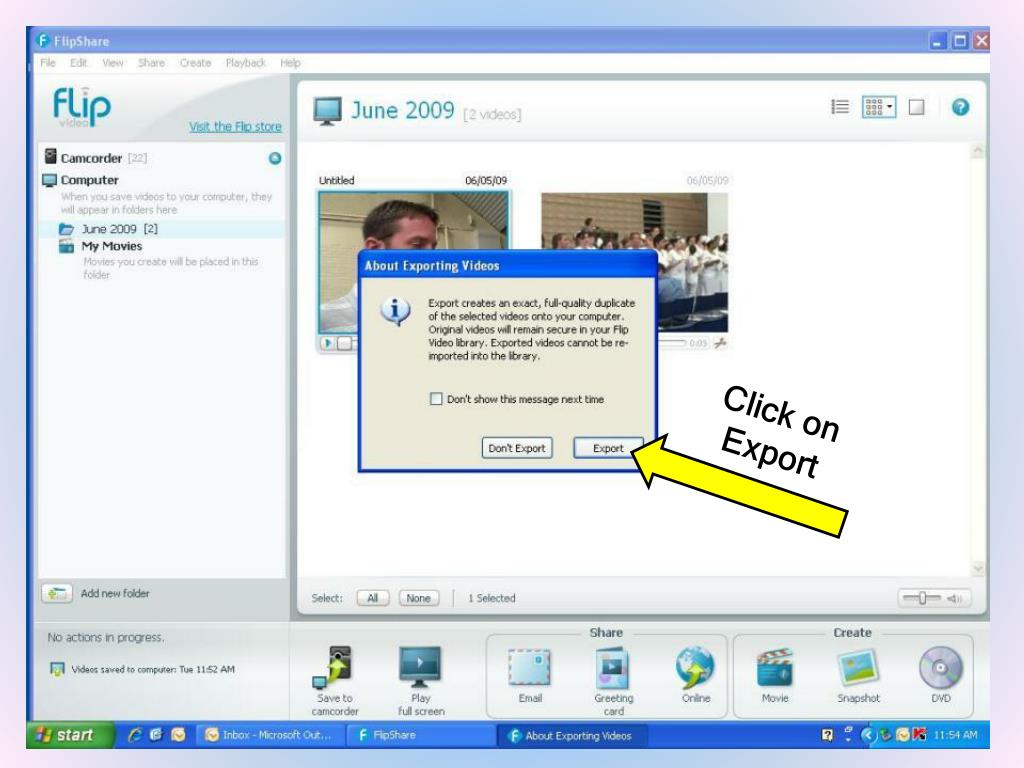The image size is (1024, 768).
Task: Click the June 2009 monitor header icon
Action: tap(327, 111)
